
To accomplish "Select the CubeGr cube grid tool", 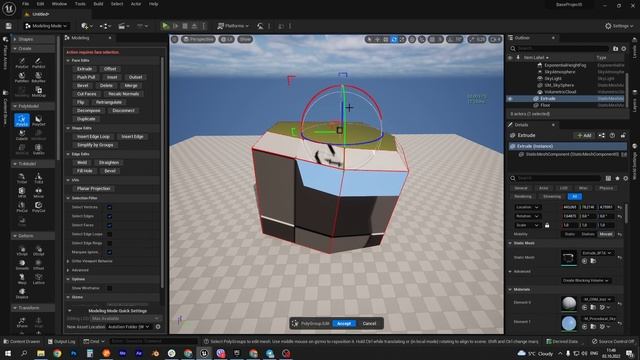I will click(x=22, y=135).
